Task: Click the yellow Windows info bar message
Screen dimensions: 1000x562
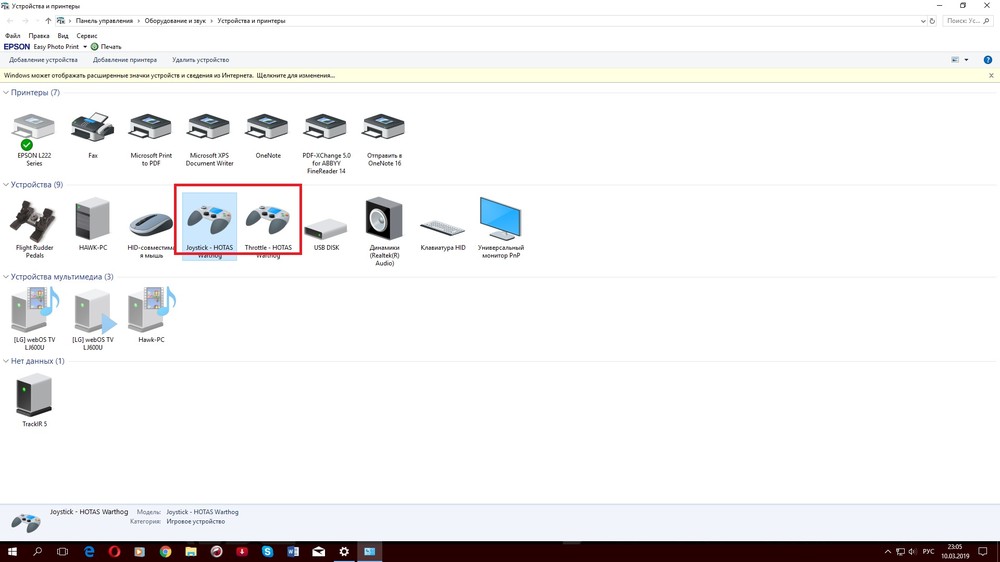Action: 169,75
